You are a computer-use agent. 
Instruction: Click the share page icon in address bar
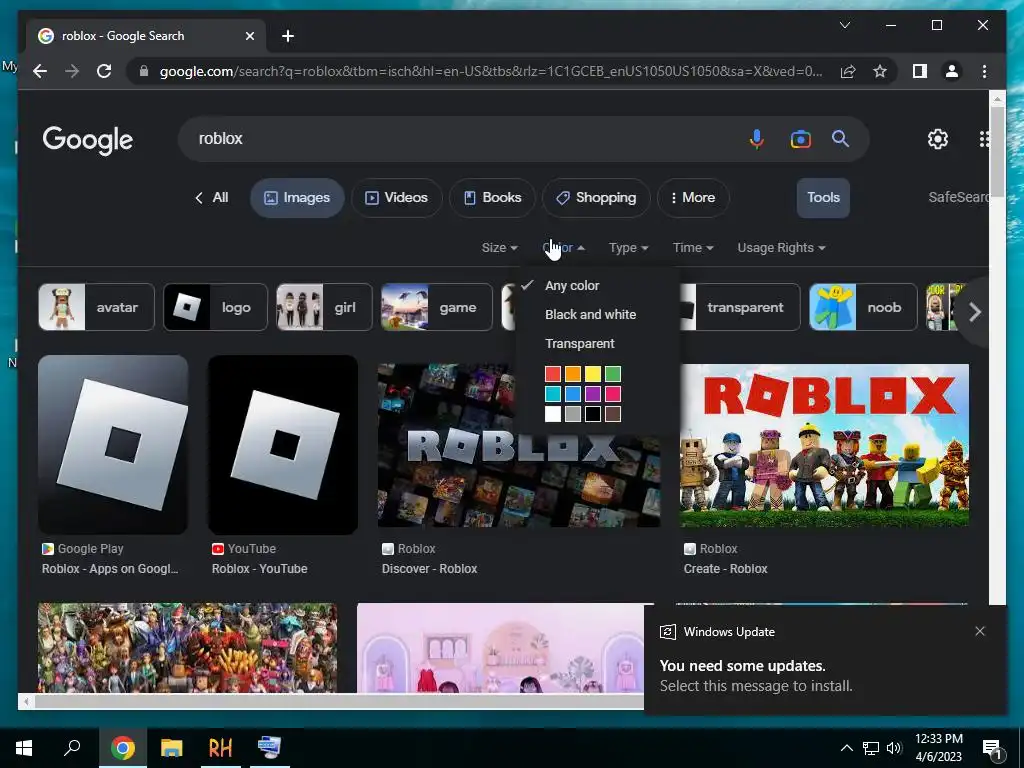(848, 71)
